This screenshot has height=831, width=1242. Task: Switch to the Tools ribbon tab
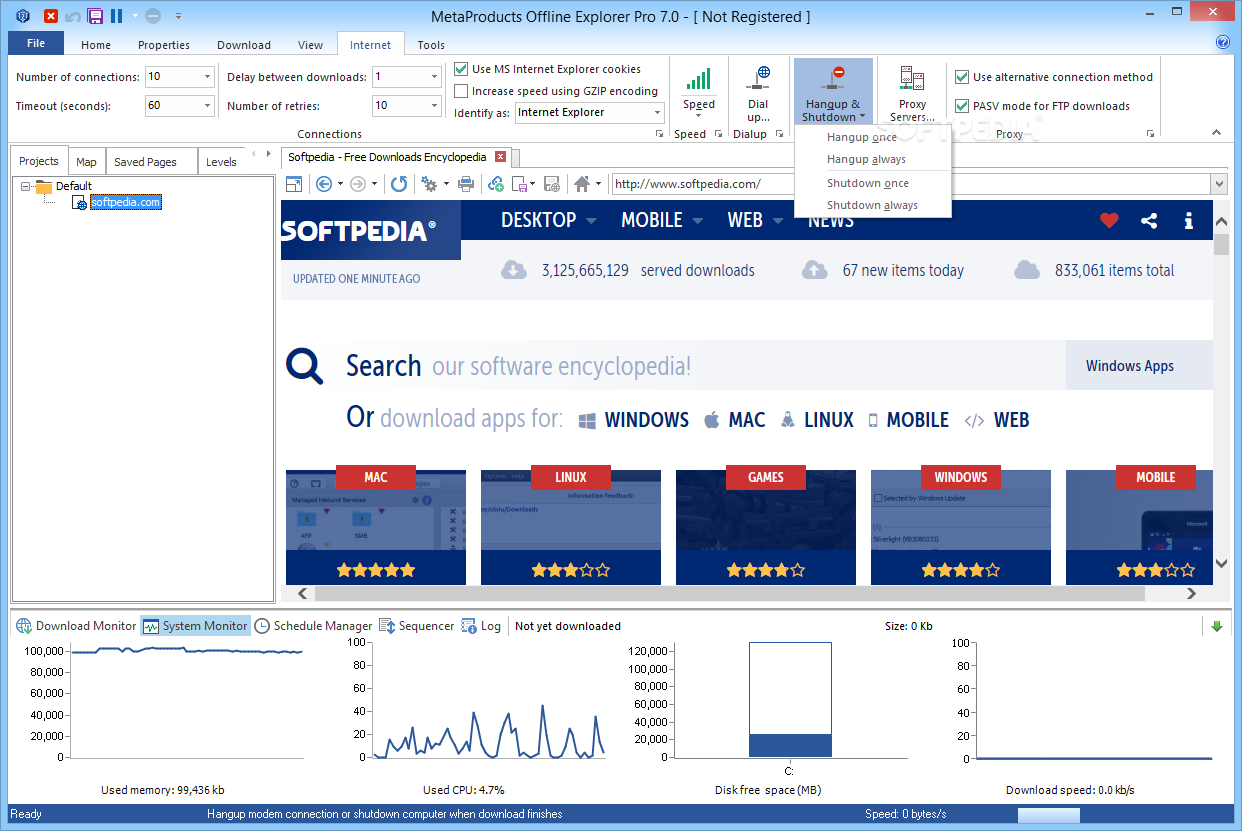click(431, 45)
